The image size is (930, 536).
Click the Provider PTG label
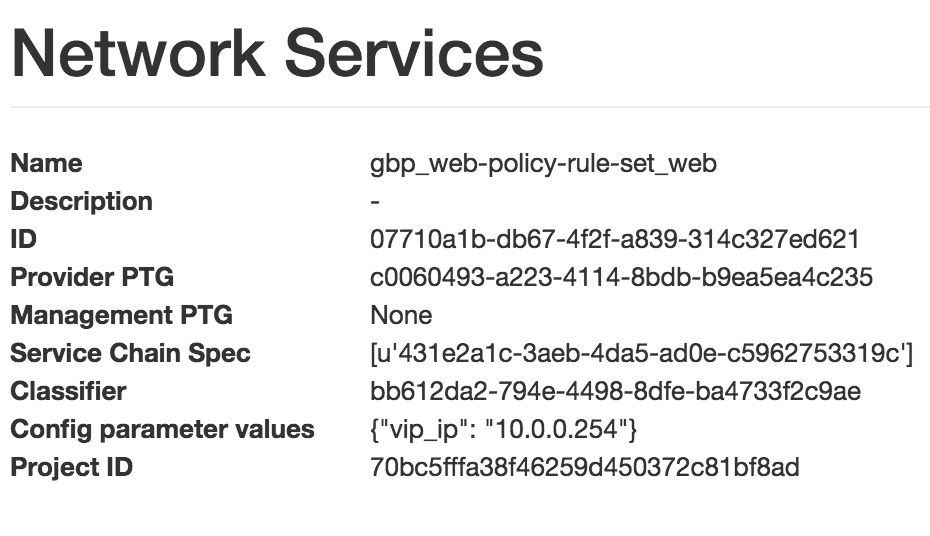click(x=92, y=277)
